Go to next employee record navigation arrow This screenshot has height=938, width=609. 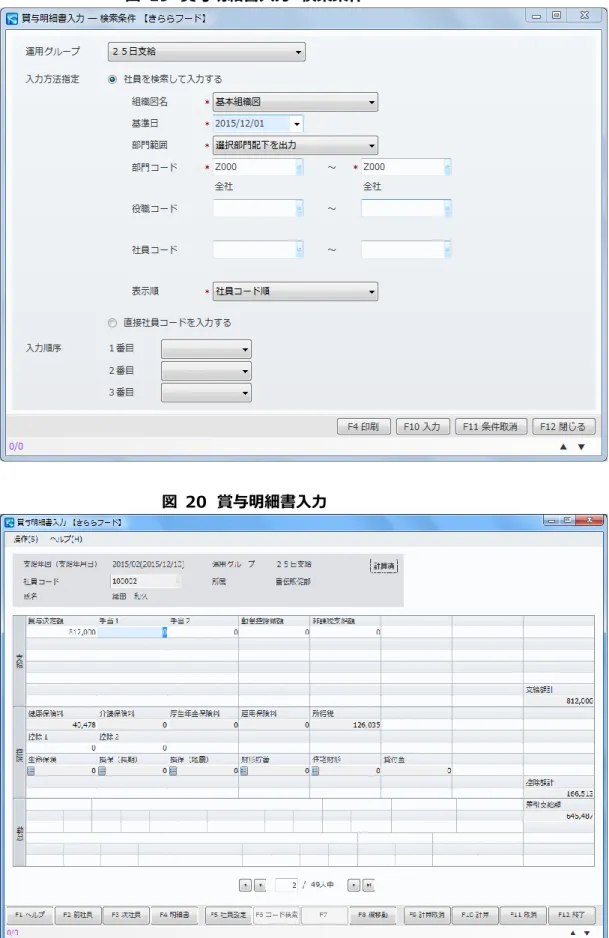pos(354,885)
